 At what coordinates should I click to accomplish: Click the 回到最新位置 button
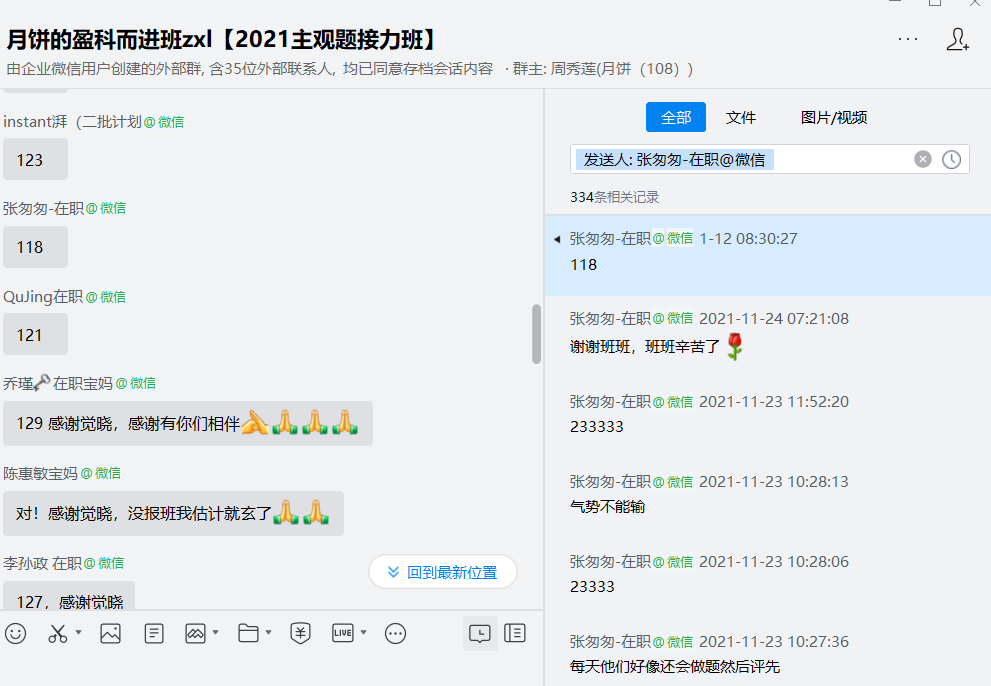[x=443, y=572]
